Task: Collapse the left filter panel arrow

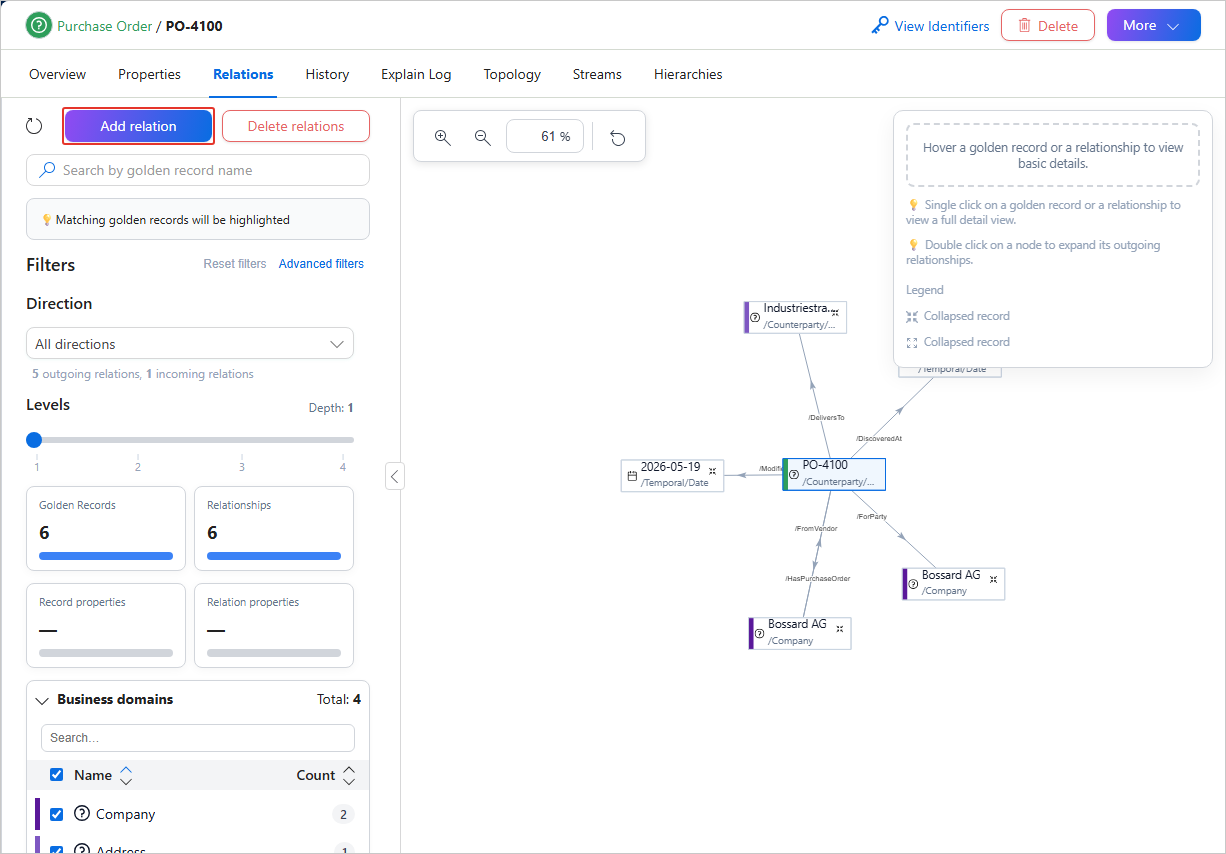Action: [395, 476]
